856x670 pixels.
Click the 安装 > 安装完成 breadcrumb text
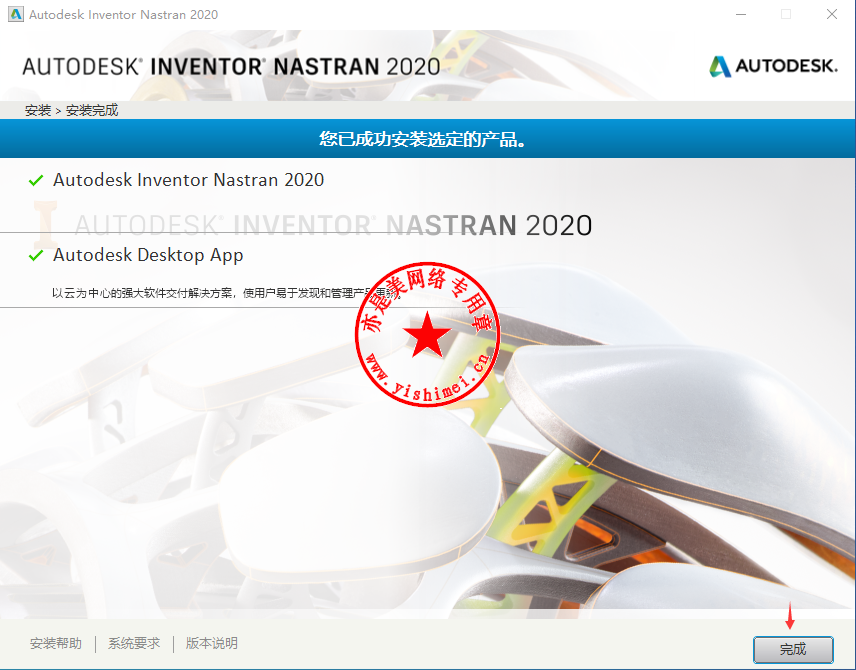[72, 110]
